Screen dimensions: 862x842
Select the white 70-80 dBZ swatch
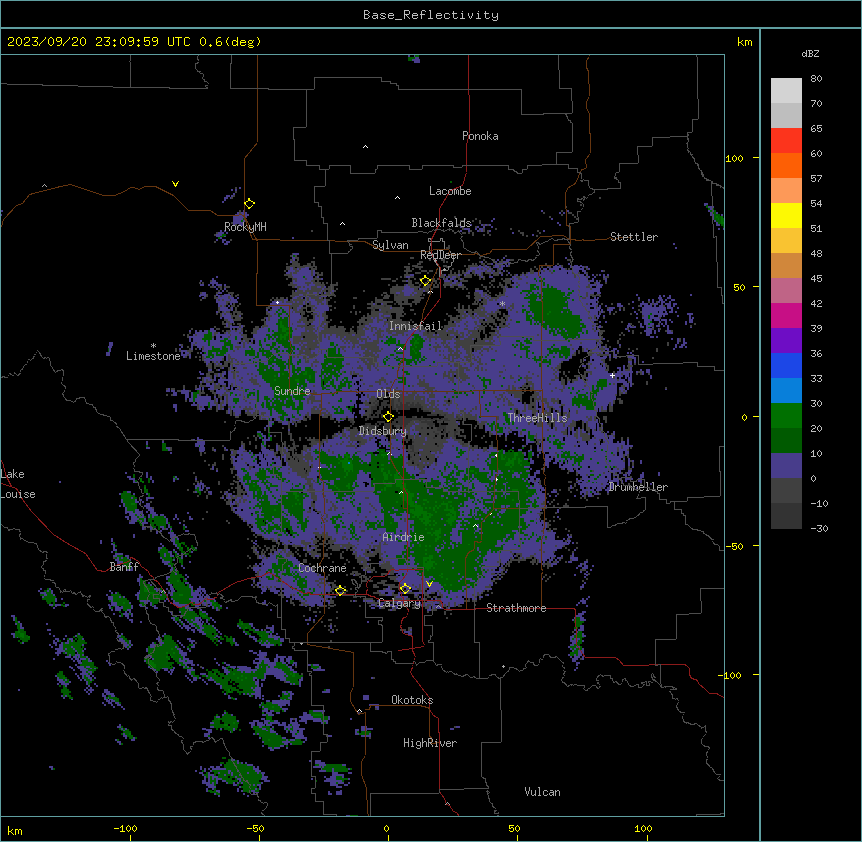tap(786, 91)
